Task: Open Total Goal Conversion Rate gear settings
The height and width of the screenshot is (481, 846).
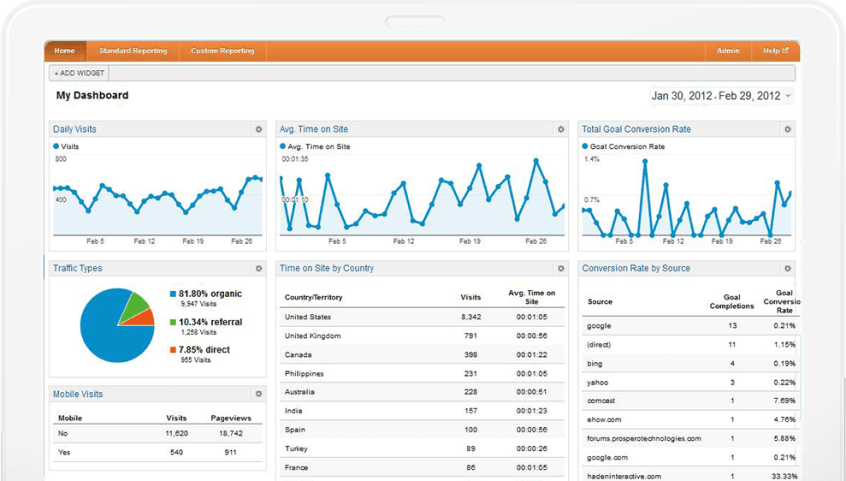Action: pos(788,129)
